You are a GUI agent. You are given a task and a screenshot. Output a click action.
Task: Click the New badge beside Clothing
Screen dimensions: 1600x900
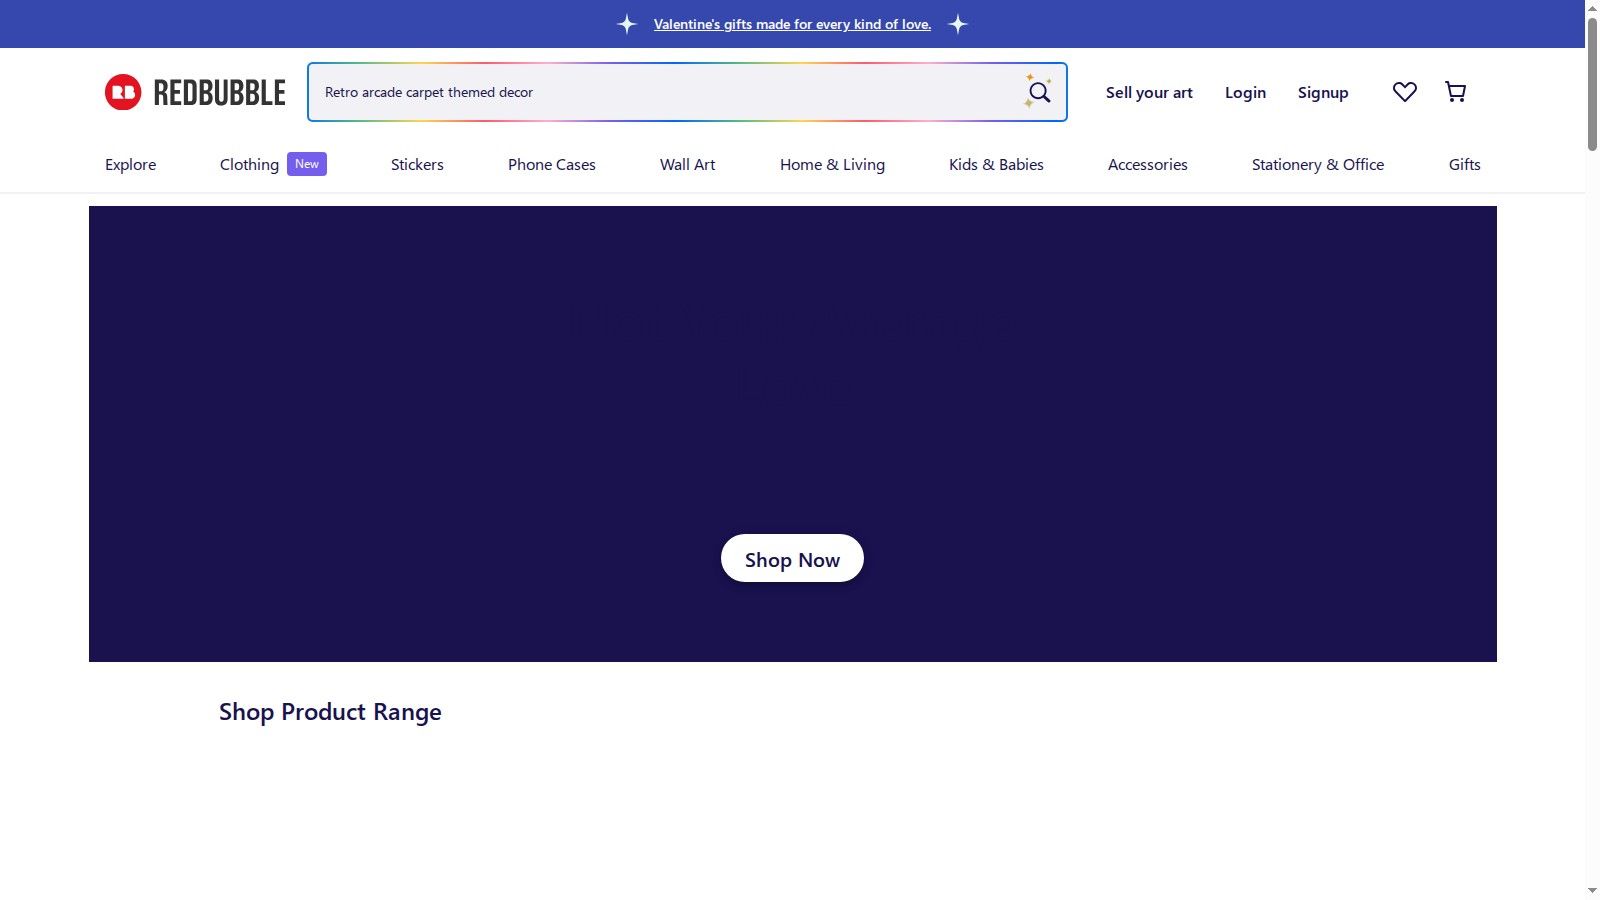coord(307,164)
